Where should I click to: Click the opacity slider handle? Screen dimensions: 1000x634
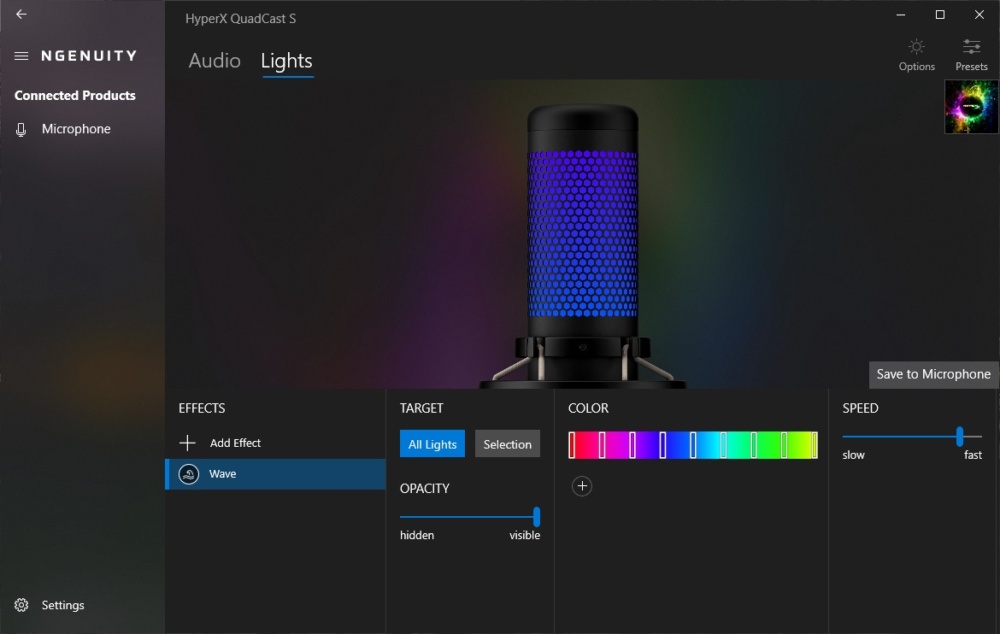(536, 517)
